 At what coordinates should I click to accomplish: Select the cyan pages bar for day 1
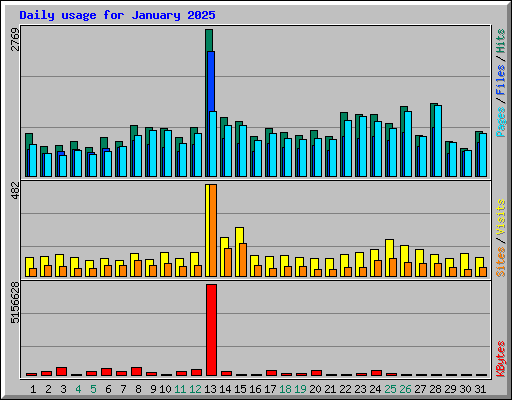click(33, 160)
